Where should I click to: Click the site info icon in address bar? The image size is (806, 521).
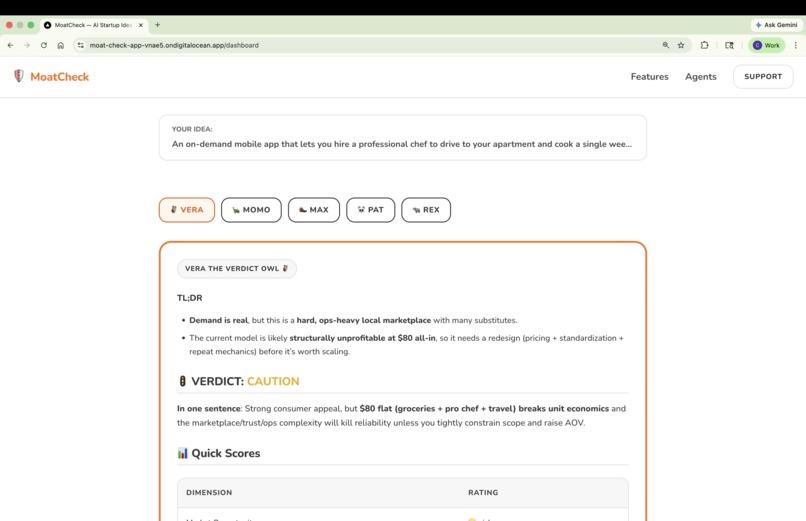point(81,45)
